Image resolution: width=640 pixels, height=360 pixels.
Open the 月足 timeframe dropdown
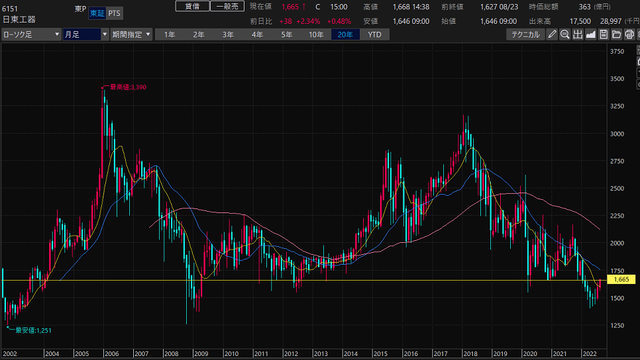tap(86, 35)
